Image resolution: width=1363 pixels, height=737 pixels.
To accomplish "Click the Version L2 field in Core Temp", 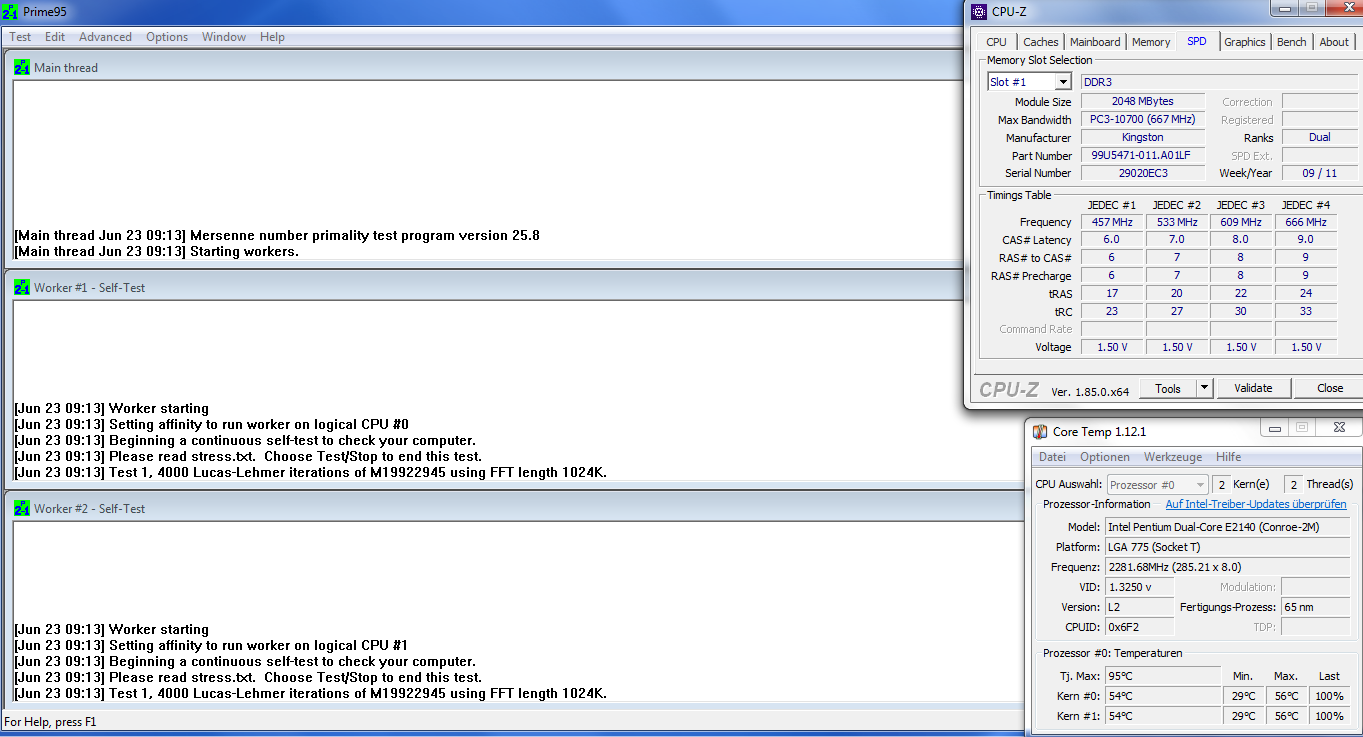I will click(1140, 607).
